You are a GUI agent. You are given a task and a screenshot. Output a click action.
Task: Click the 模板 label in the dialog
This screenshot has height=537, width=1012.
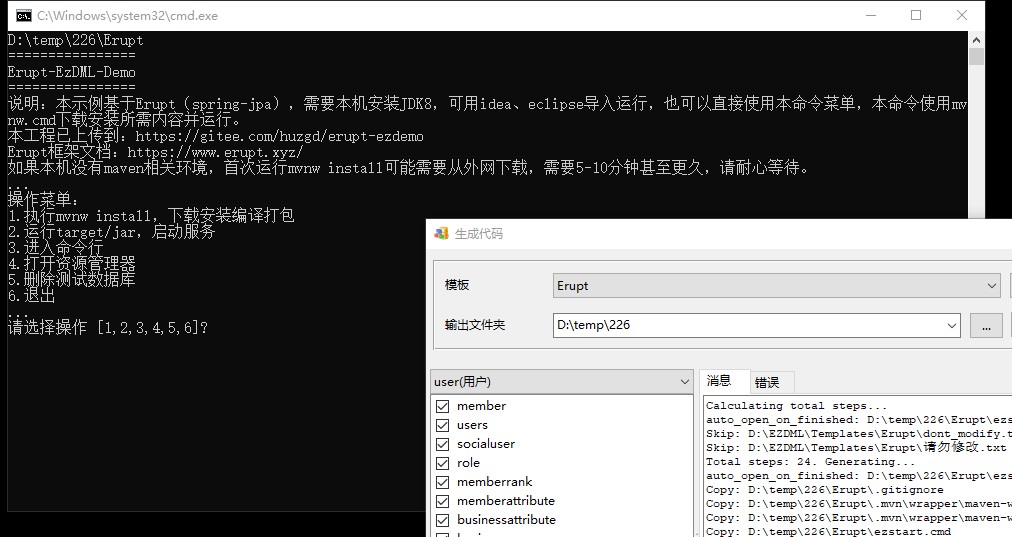click(457, 285)
